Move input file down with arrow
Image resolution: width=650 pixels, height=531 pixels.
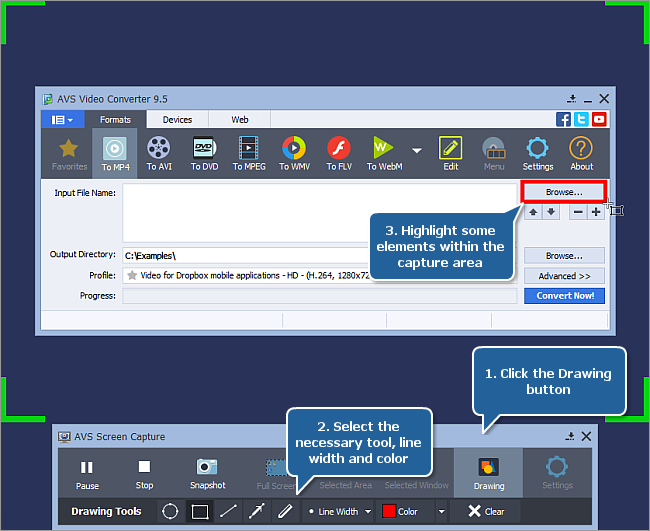(551, 212)
